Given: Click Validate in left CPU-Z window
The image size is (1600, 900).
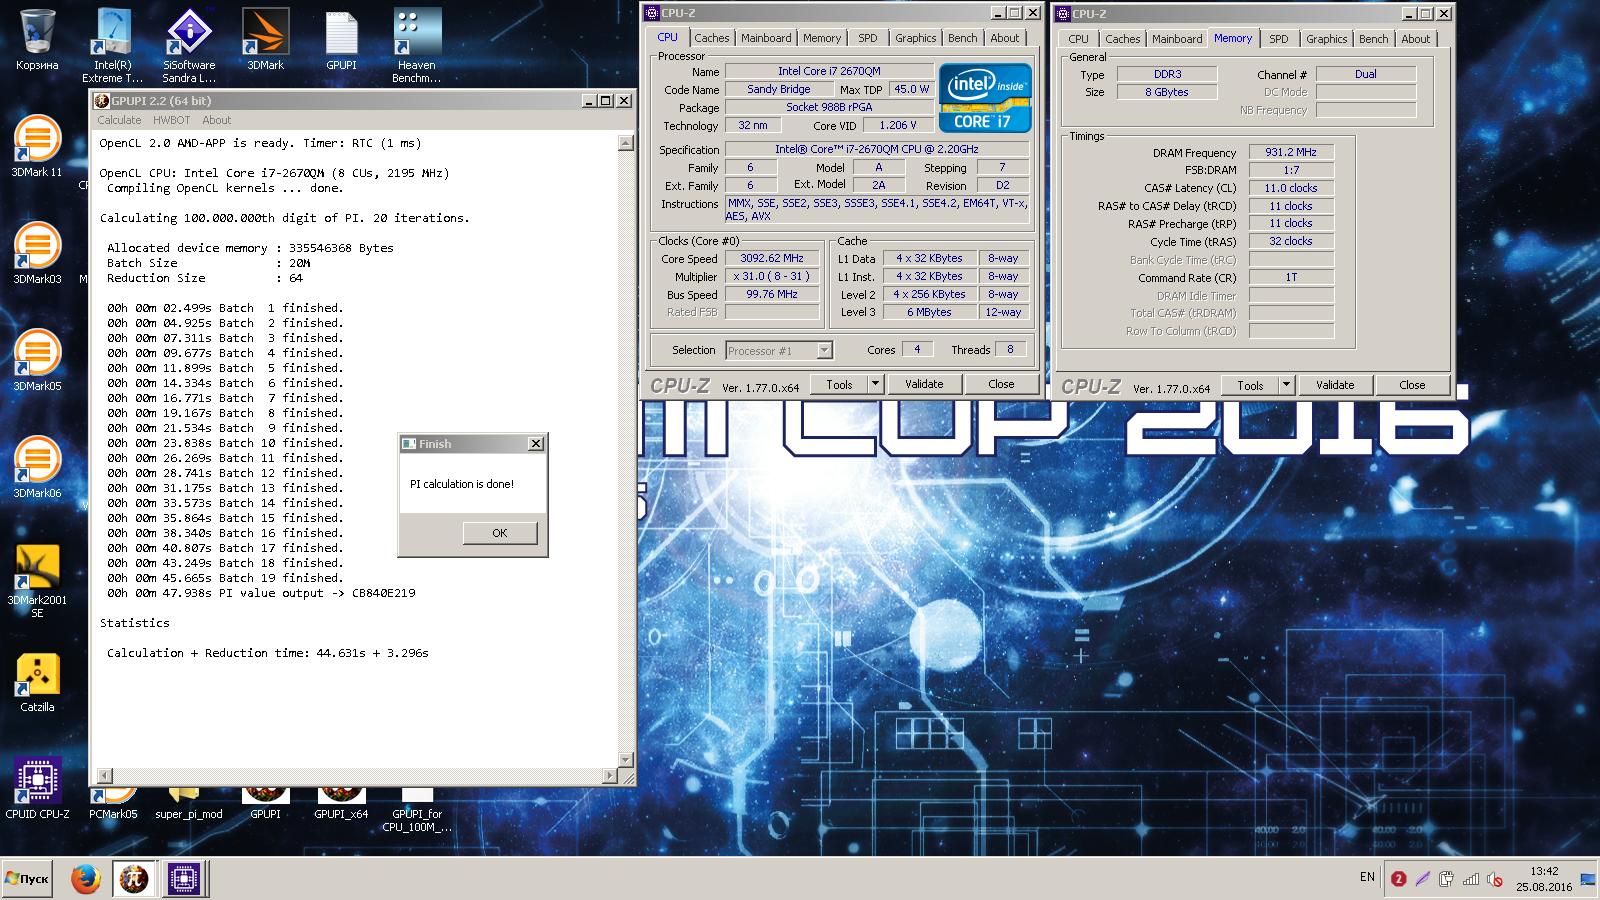Looking at the screenshot, I should tap(924, 384).
